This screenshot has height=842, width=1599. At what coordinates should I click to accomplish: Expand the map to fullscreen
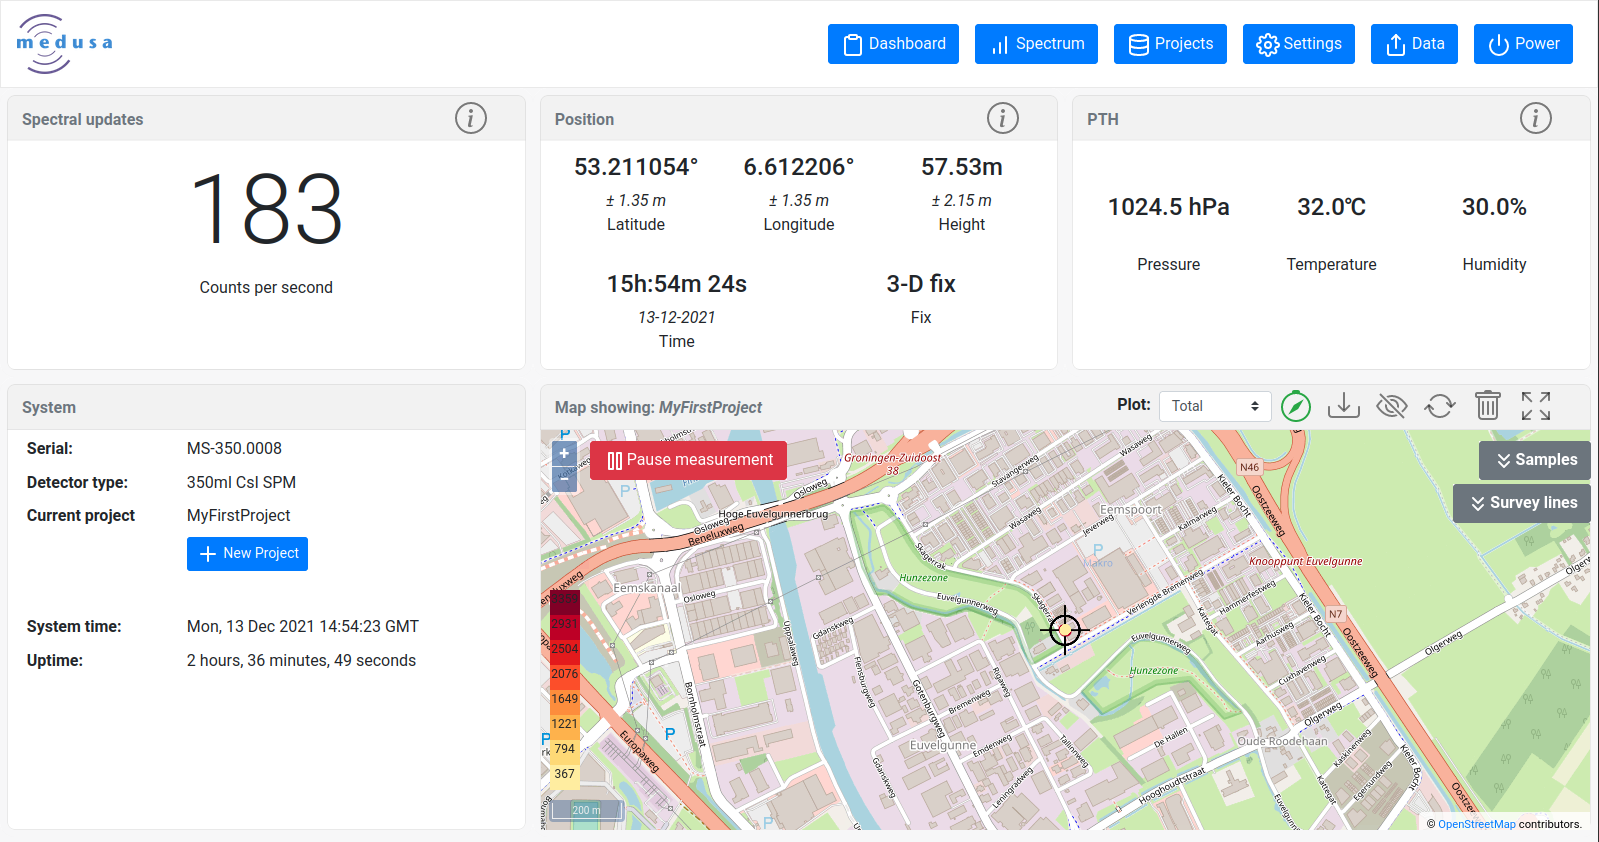(x=1535, y=406)
